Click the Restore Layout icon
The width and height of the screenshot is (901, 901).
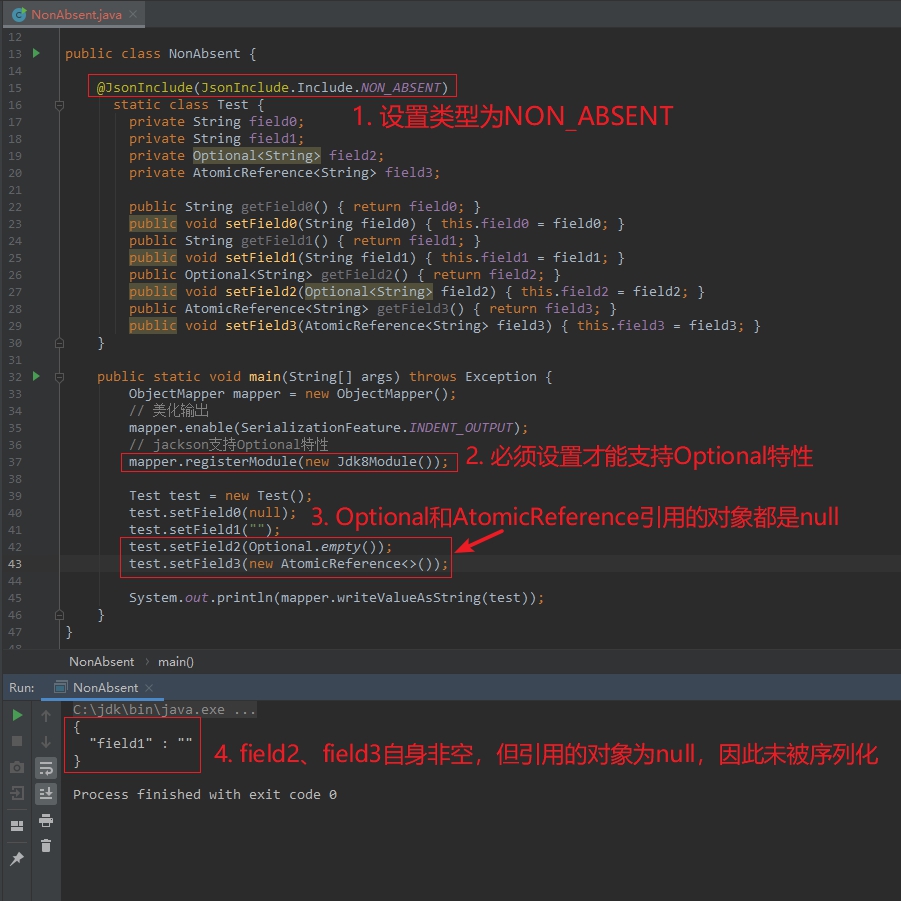click(x=17, y=826)
